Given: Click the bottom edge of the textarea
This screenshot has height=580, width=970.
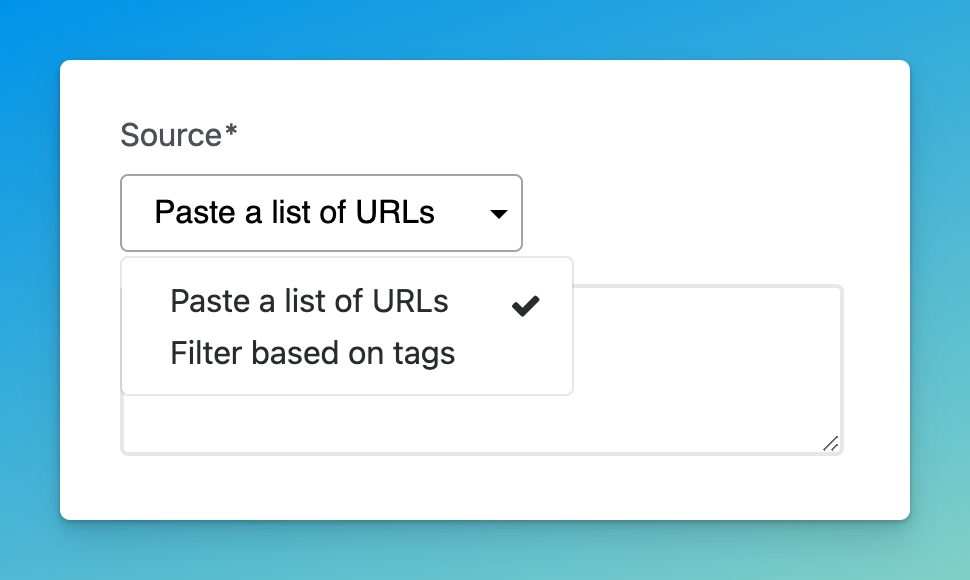Looking at the screenshot, I should (x=480, y=453).
